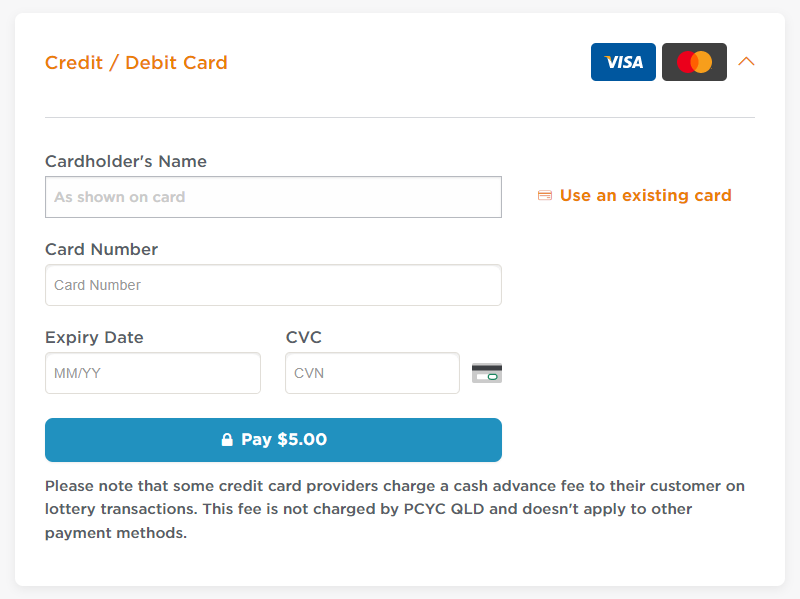Click the orange Visa brand badge
Image resolution: width=800 pixels, height=599 pixels.
623,62
